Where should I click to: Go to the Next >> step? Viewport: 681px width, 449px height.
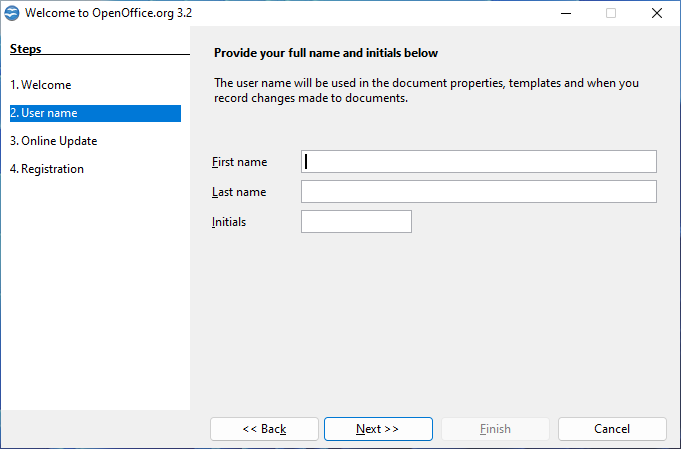(378, 429)
